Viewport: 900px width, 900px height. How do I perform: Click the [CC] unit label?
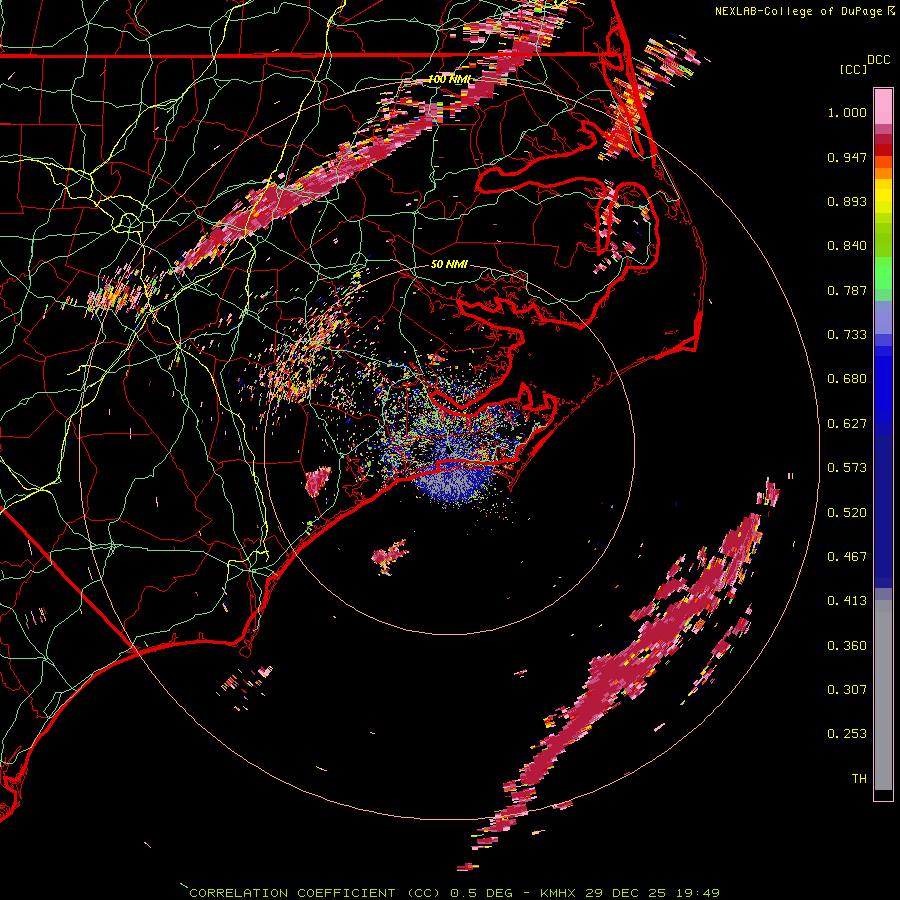coord(854,69)
